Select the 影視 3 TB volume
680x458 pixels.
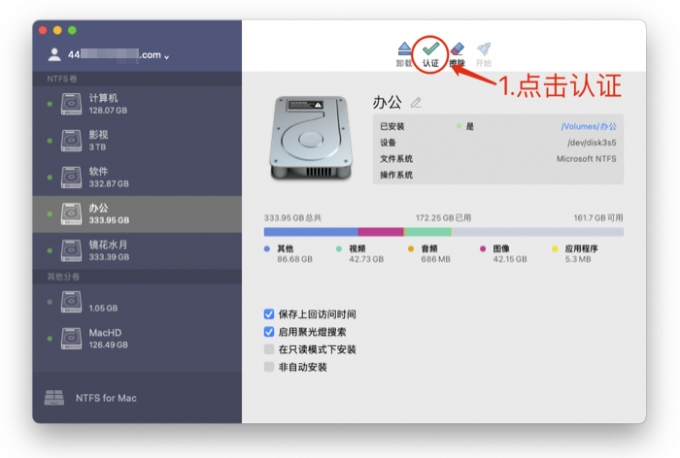point(137,141)
